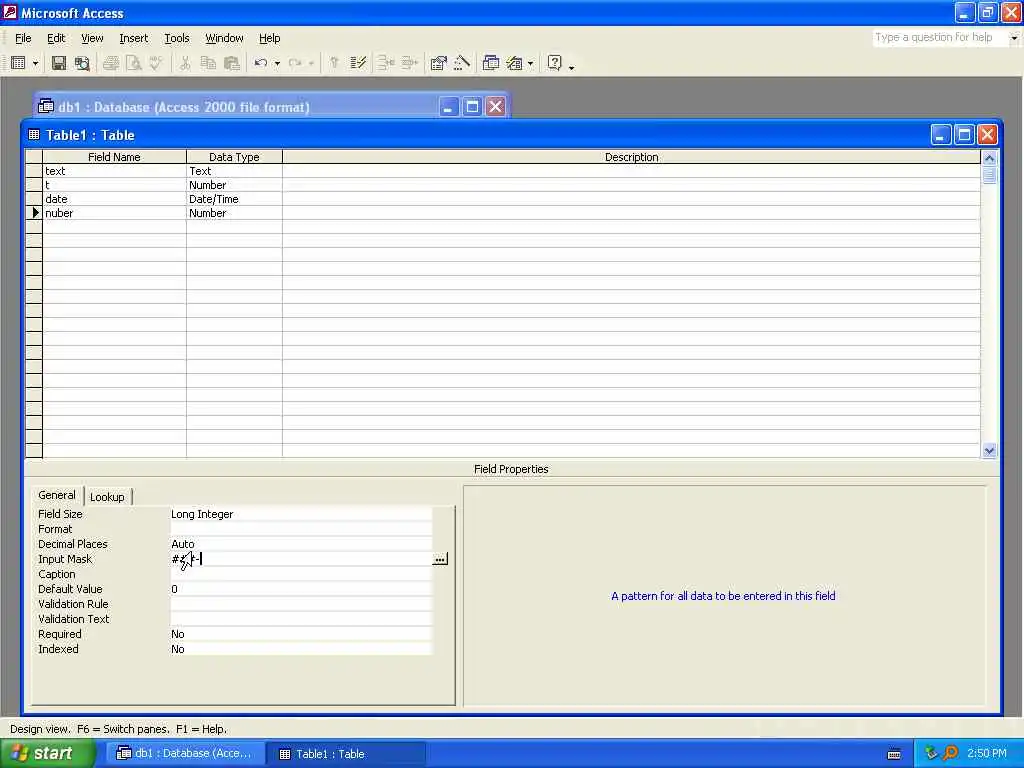The height and width of the screenshot is (768, 1024).
Task: Open the help question box dropdown
Action: click(x=1014, y=38)
